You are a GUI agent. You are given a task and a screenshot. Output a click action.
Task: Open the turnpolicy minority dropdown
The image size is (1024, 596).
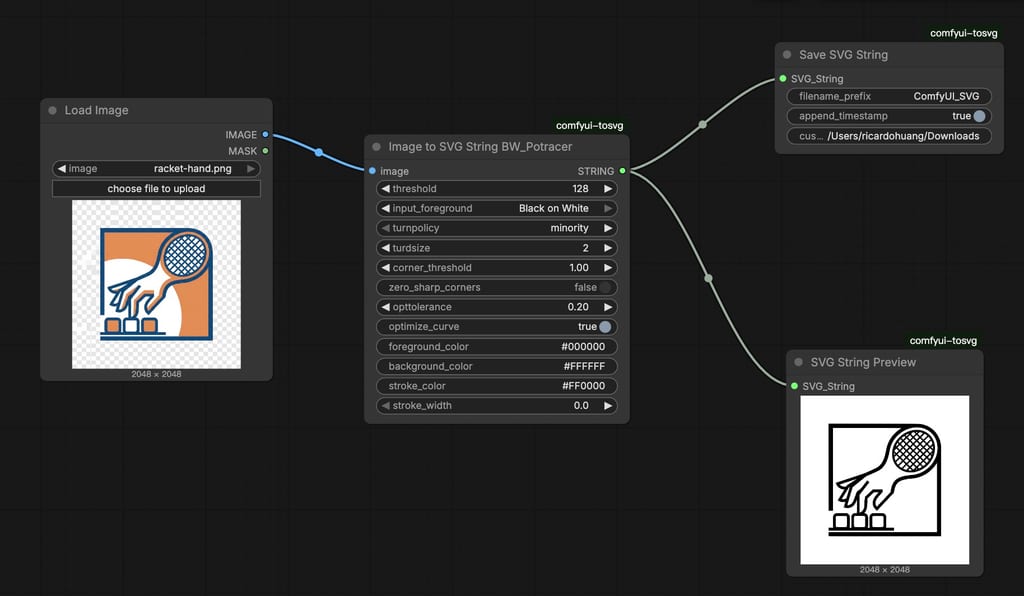(x=497, y=228)
